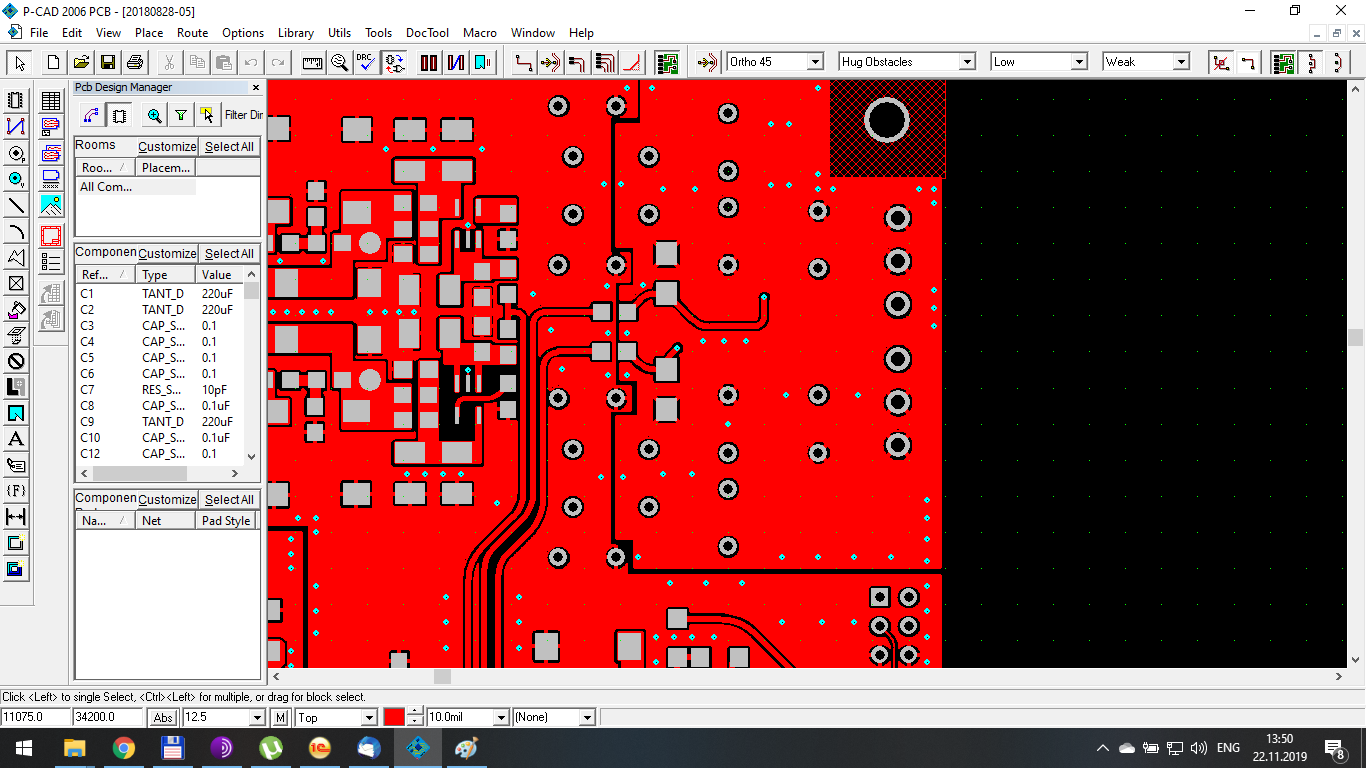Click the green board autorouter icon
This screenshot has height=768, width=1366.
point(668,62)
